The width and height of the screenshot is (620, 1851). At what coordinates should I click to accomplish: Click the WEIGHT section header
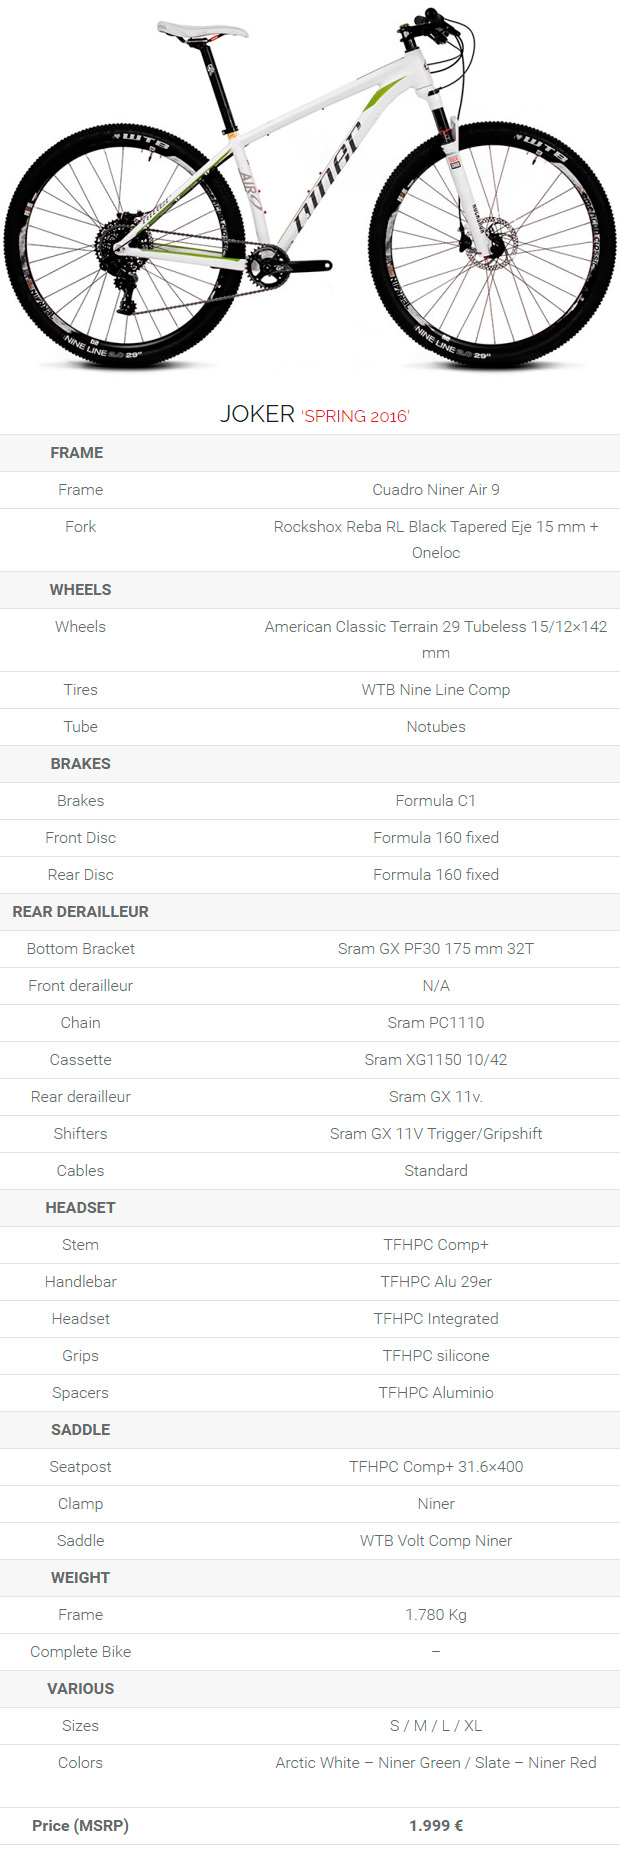[80, 1578]
